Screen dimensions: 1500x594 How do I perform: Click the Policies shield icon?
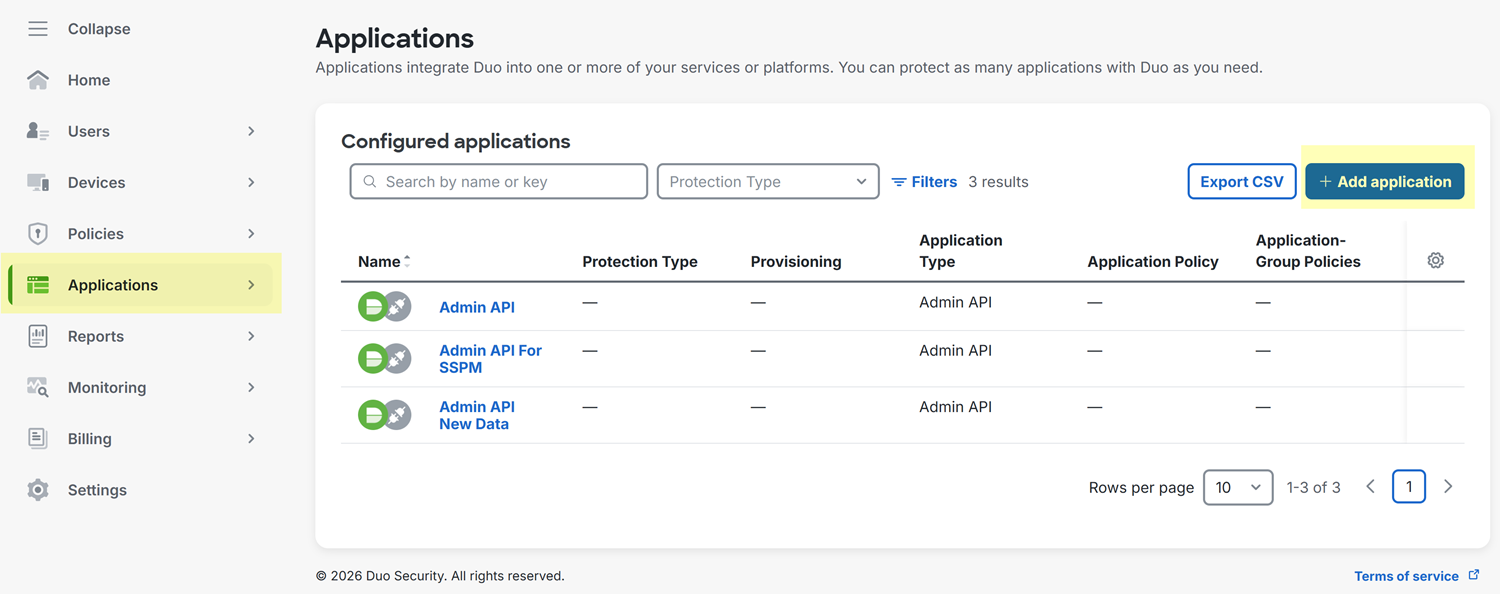pos(38,234)
